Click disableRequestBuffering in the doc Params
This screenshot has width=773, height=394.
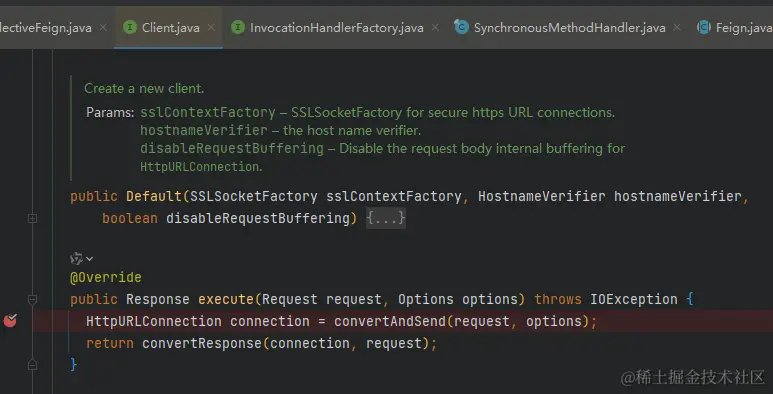(x=232, y=148)
